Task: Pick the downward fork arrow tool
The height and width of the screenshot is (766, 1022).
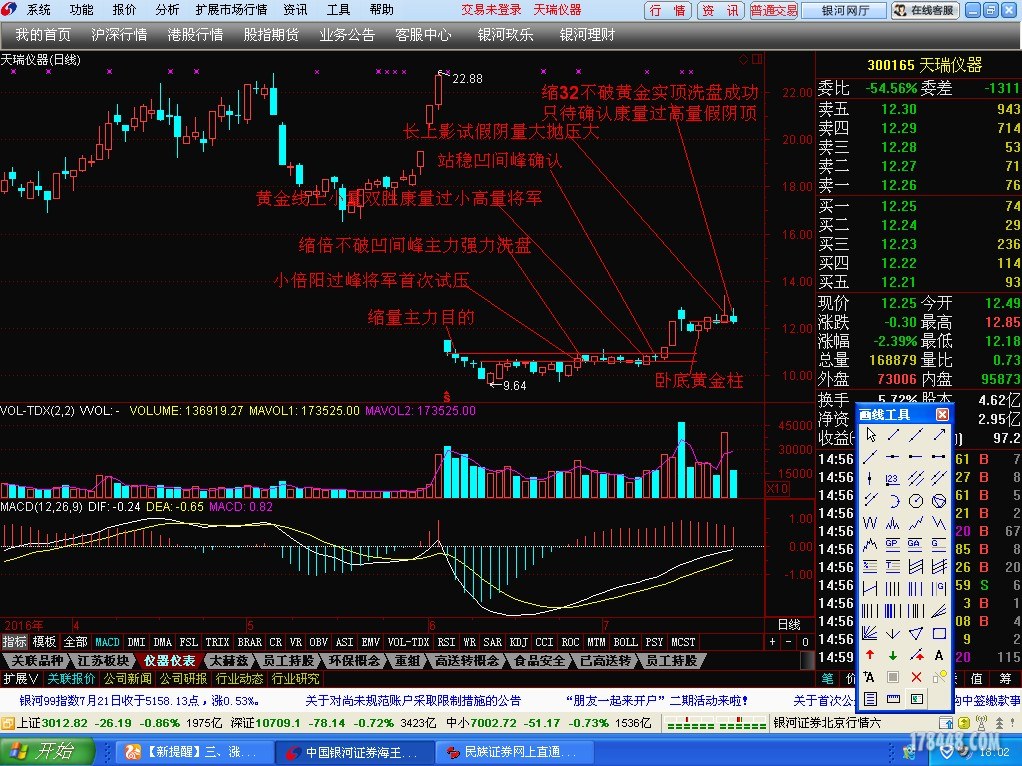Action: (x=893, y=633)
